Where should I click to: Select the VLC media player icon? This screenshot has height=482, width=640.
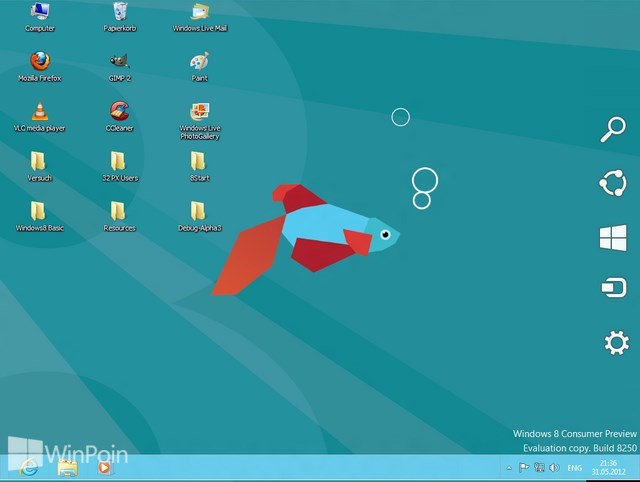point(40,117)
